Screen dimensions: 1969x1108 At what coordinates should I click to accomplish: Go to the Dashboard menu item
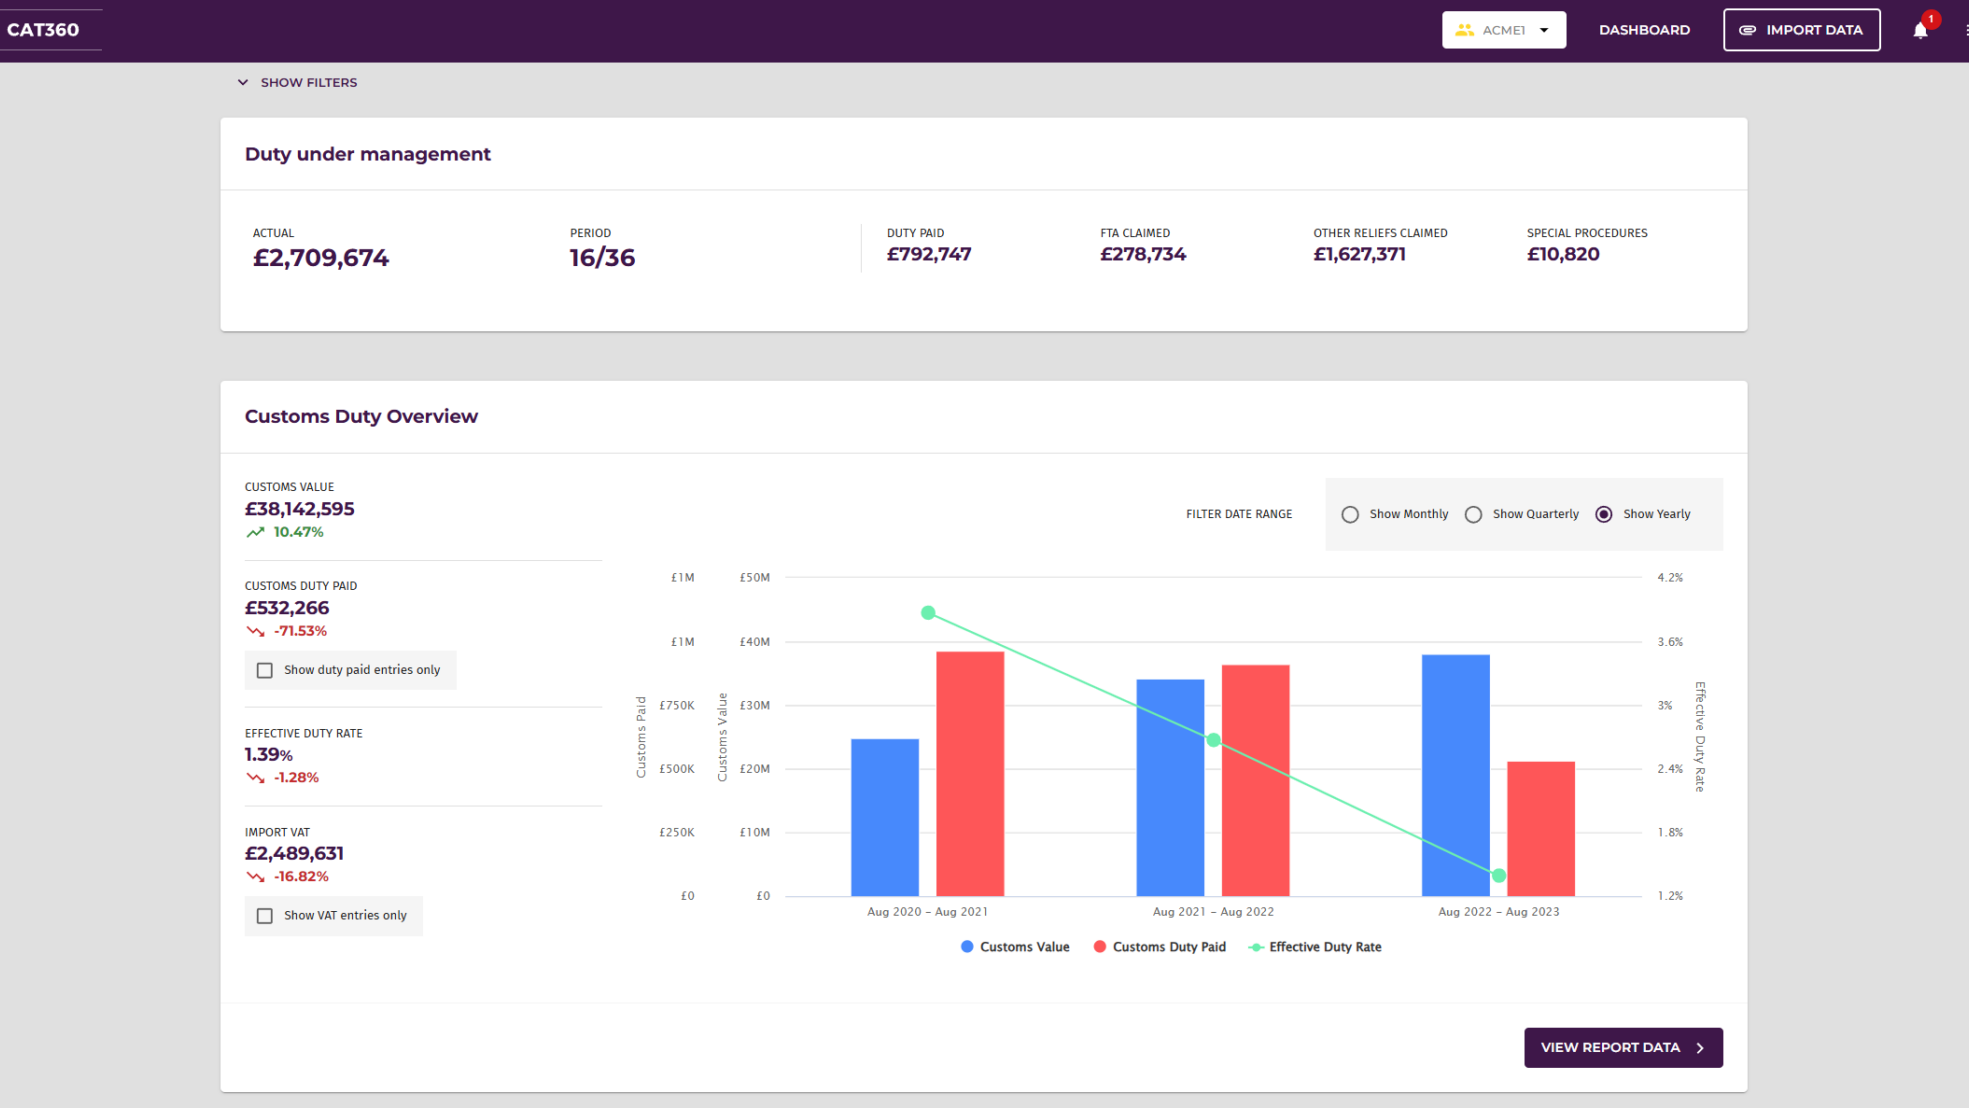(x=1644, y=30)
